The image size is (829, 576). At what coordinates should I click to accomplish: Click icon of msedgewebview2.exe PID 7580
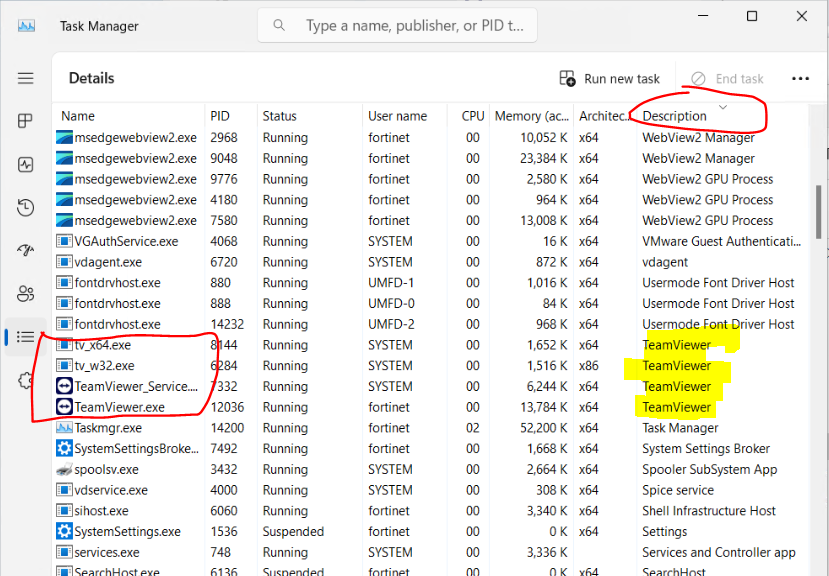(x=64, y=220)
